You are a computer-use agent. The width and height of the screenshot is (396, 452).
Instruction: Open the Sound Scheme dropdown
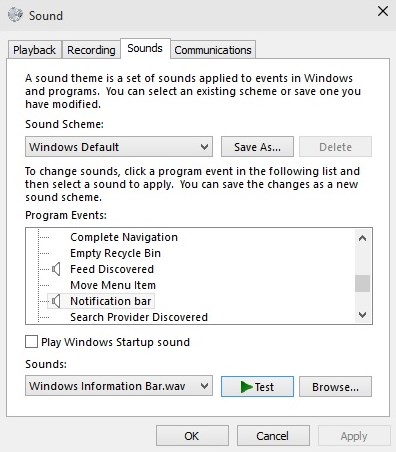pyautogui.click(x=119, y=147)
